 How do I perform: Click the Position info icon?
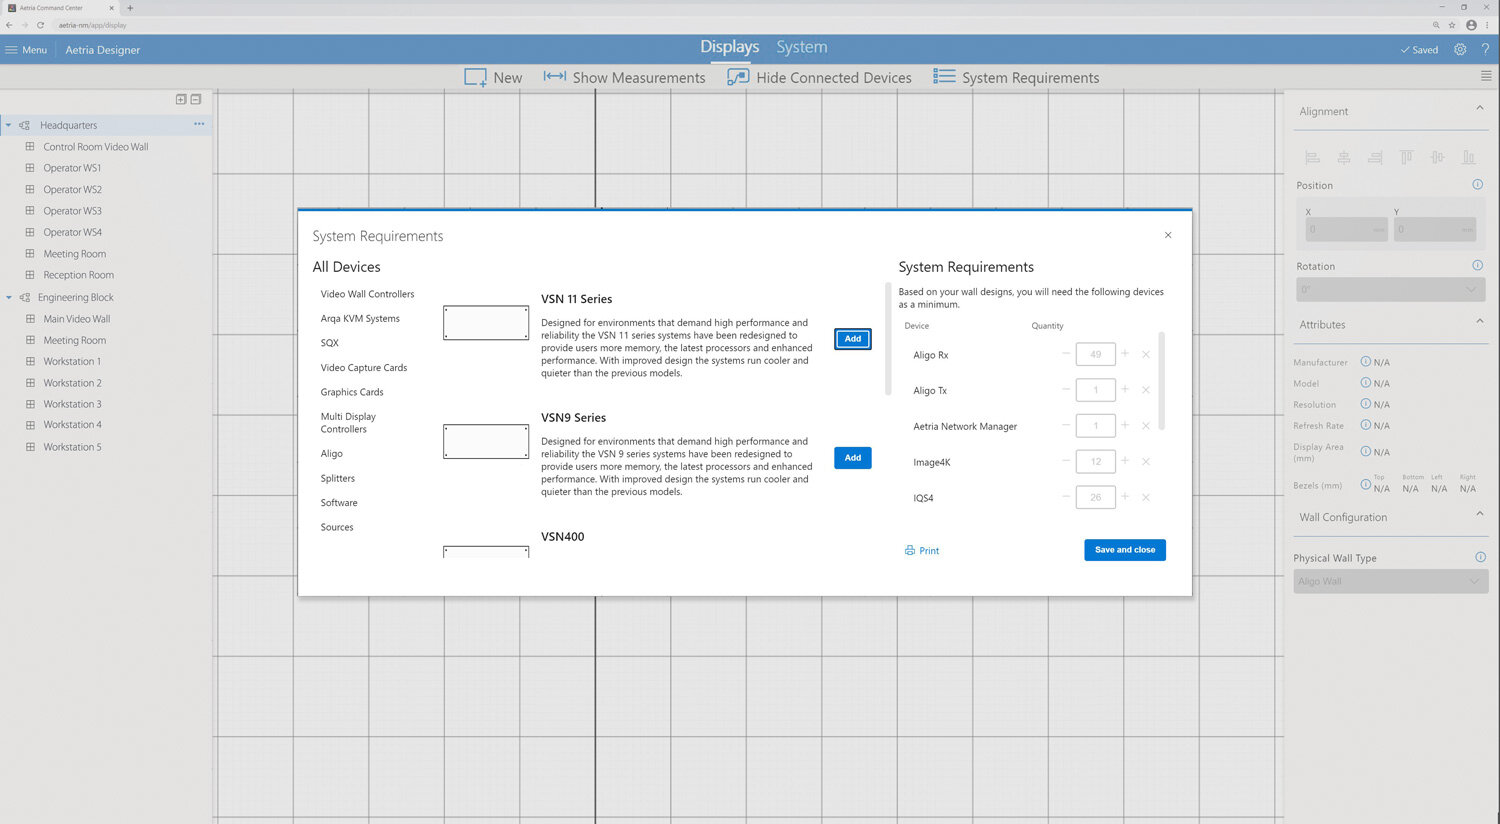[x=1478, y=185]
